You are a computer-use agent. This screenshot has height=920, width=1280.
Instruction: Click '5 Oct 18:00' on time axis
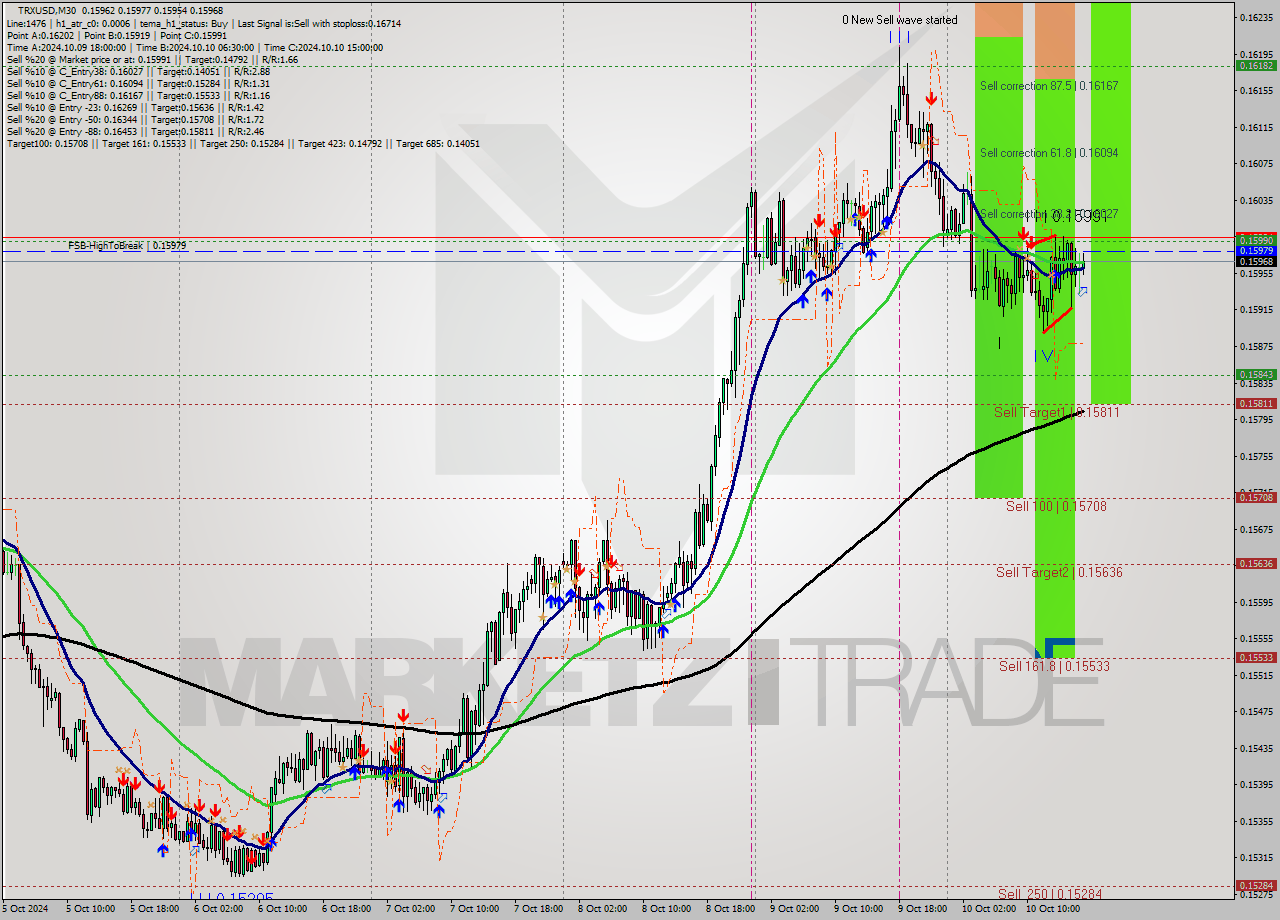coord(154,909)
